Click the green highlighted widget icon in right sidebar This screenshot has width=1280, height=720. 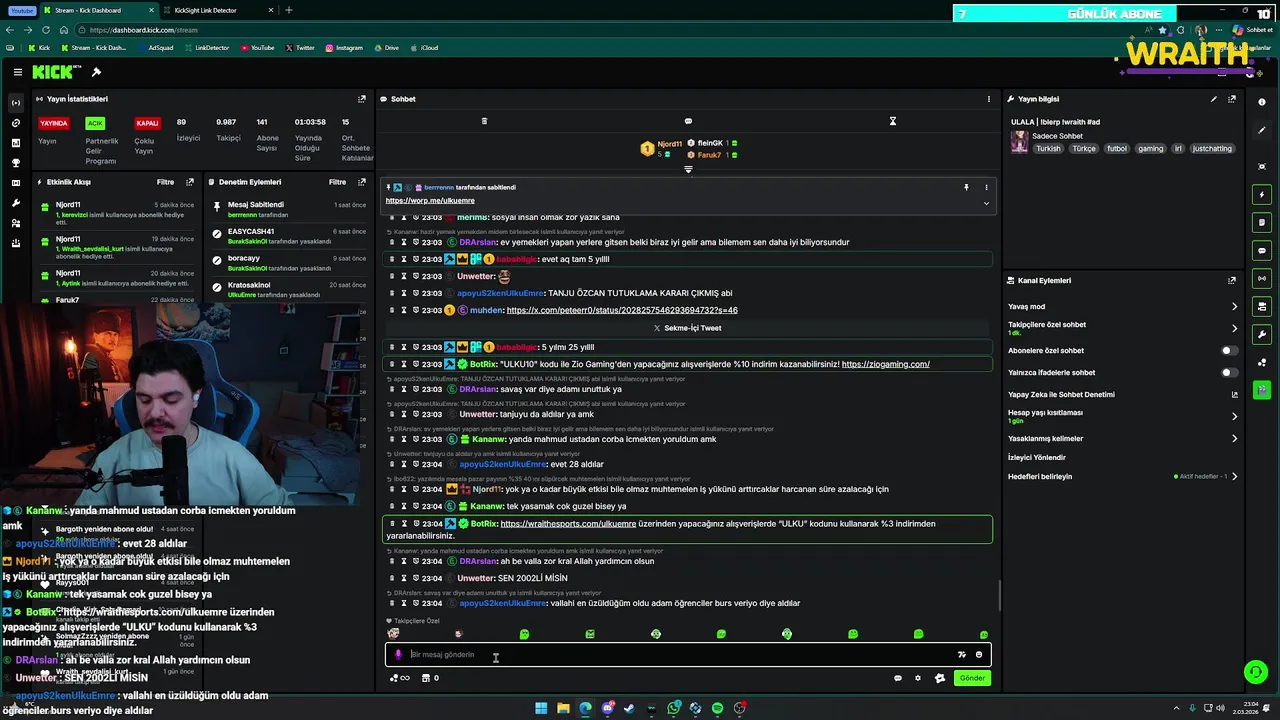point(1262,390)
